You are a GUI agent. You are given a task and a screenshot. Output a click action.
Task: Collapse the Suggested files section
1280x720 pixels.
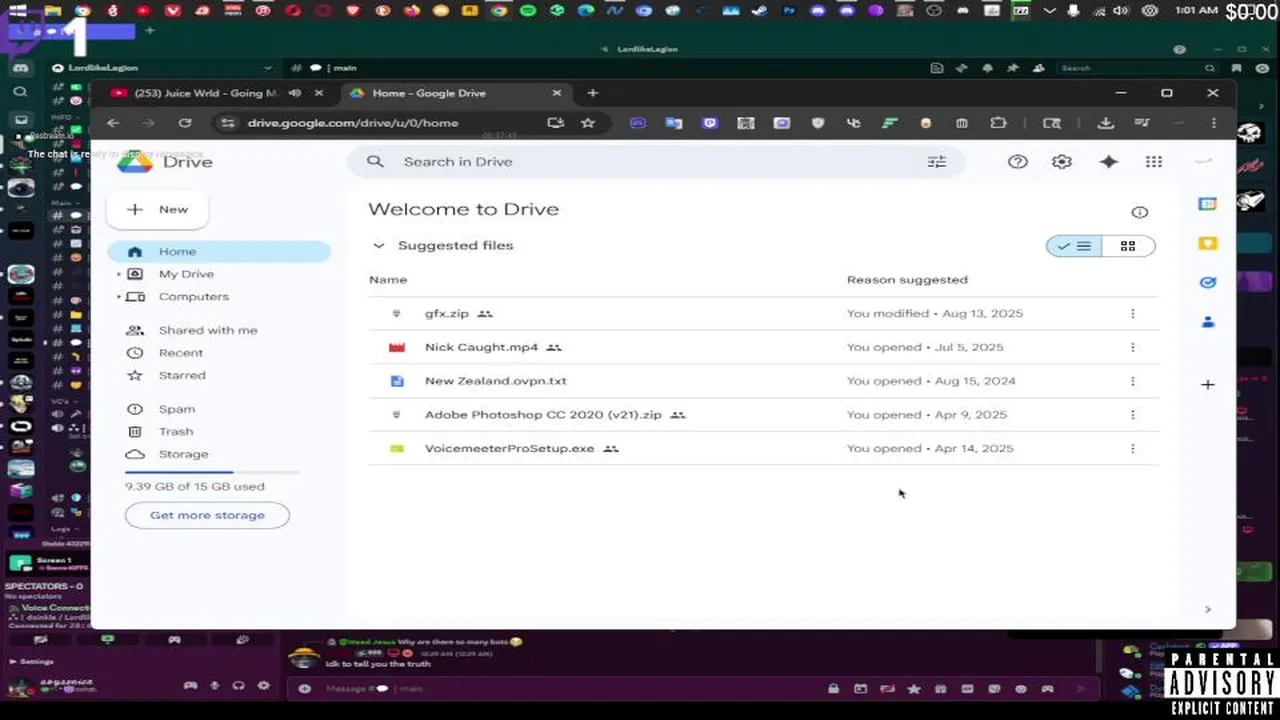[x=379, y=246]
